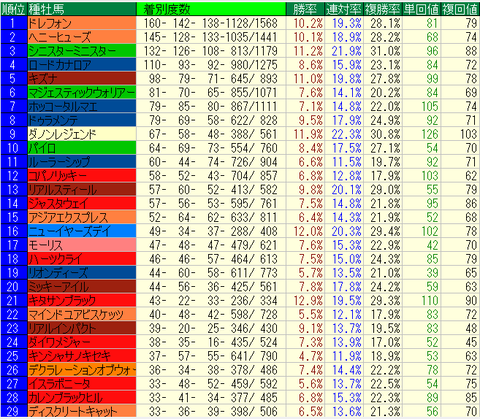Click the キタサンブラック stallion cell
Viewport: 480px width, 419px height.
point(82,300)
